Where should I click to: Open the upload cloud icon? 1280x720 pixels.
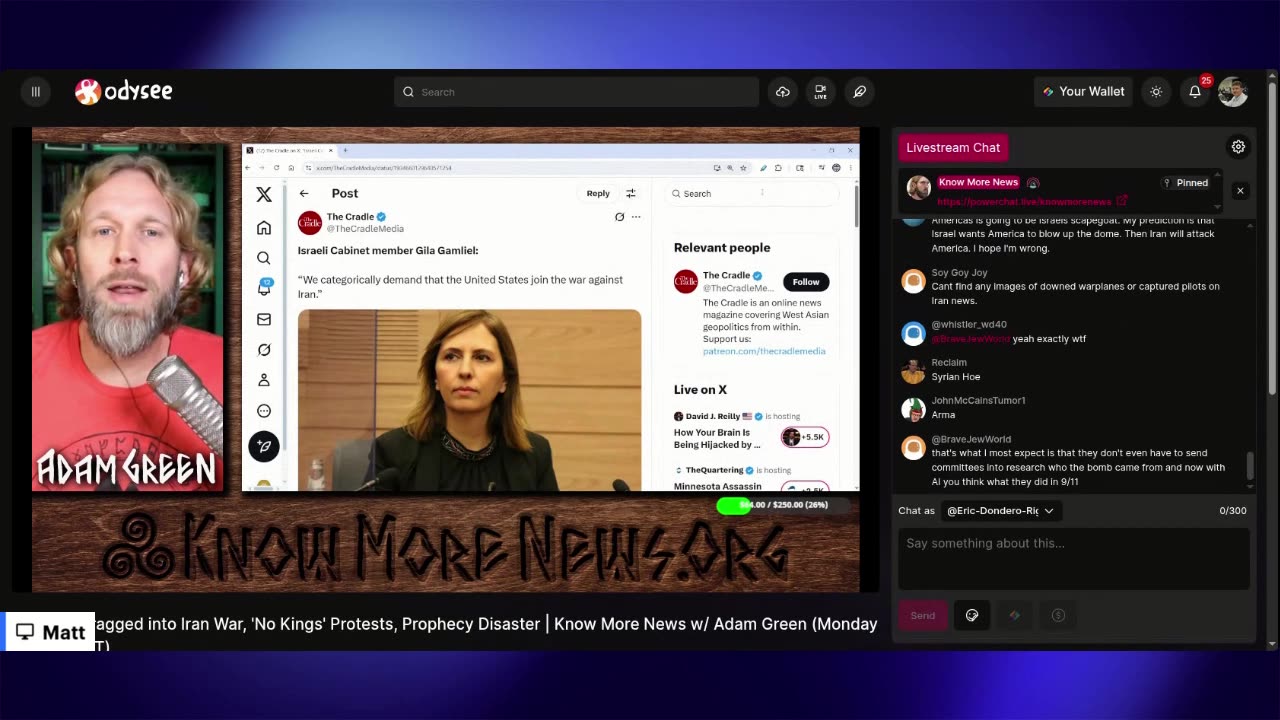783,92
